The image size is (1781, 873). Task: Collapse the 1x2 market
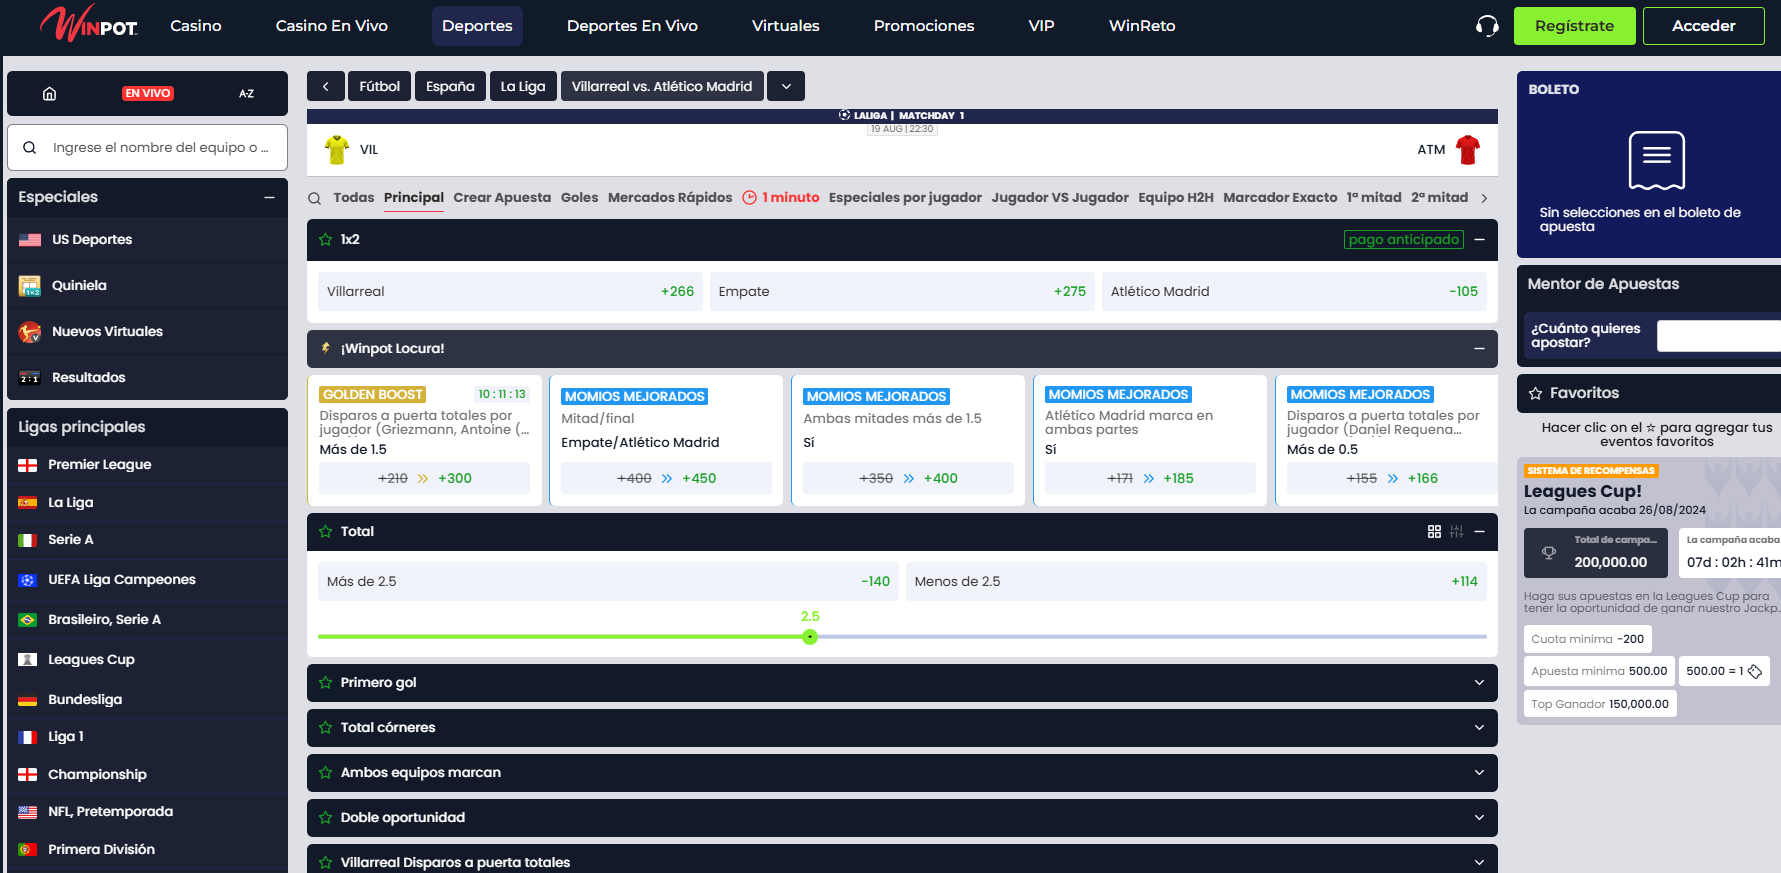[1479, 240]
